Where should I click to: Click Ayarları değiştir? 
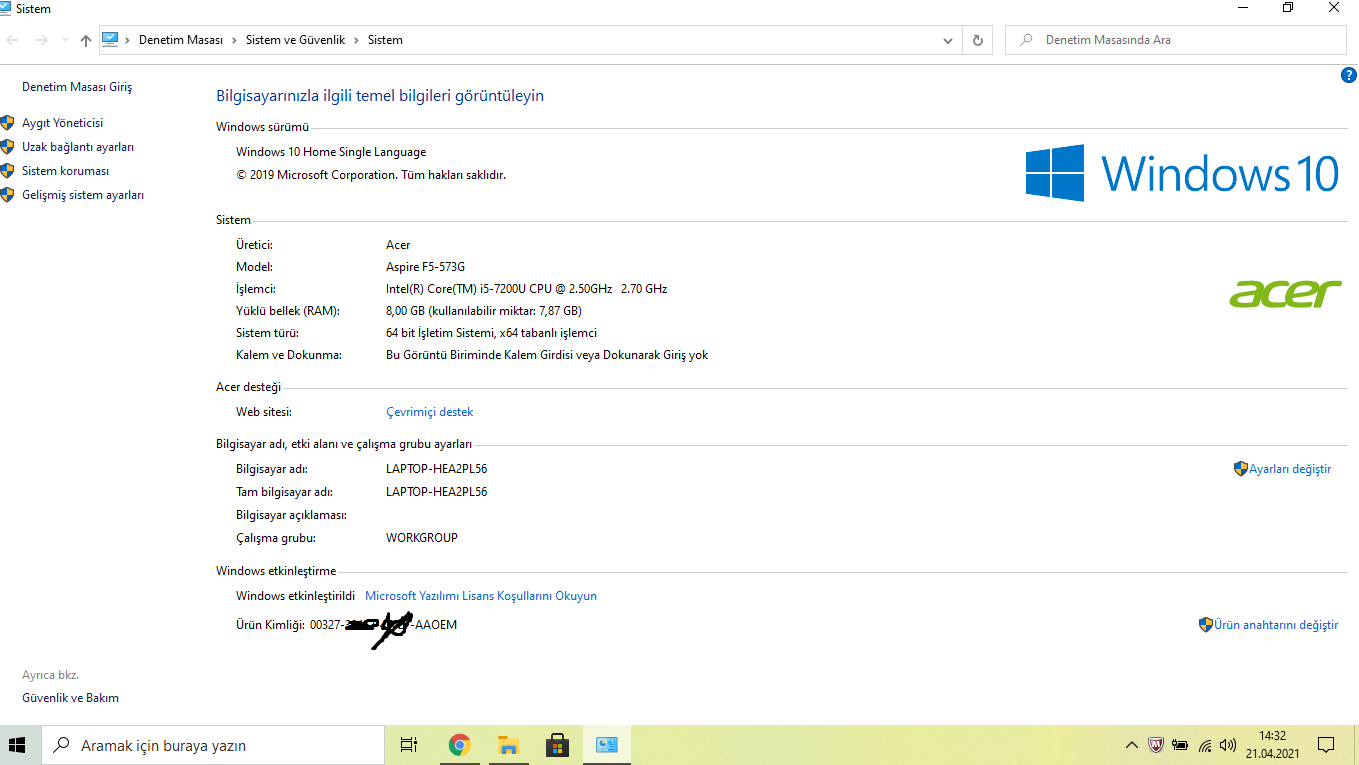coord(1290,469)
